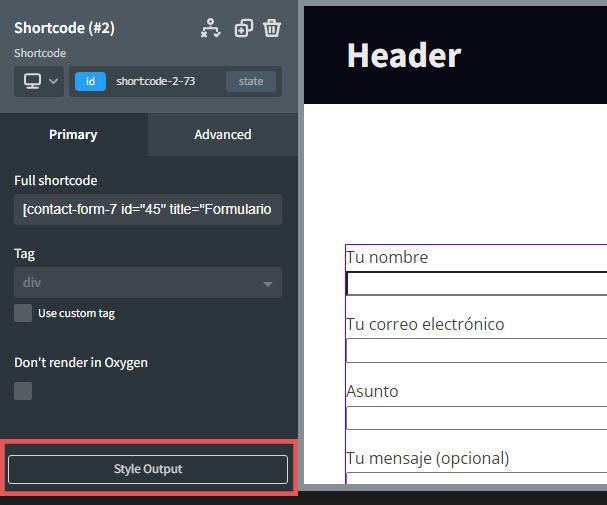Click the Asunto label
The height and width of the screenshot is (505, 607).
[x=372, y=391]
